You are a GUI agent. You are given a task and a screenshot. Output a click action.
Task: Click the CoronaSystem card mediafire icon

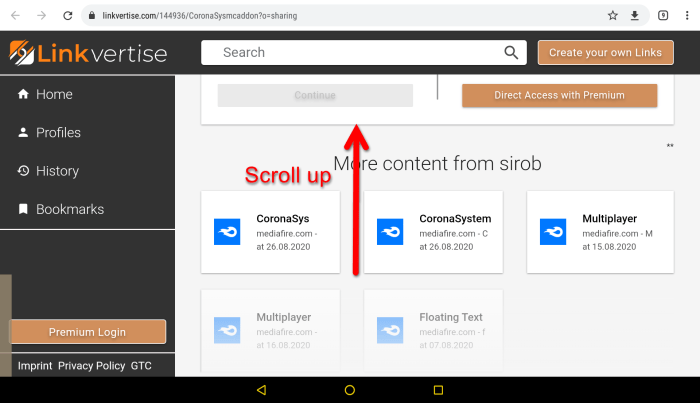[x=390, y=232]
